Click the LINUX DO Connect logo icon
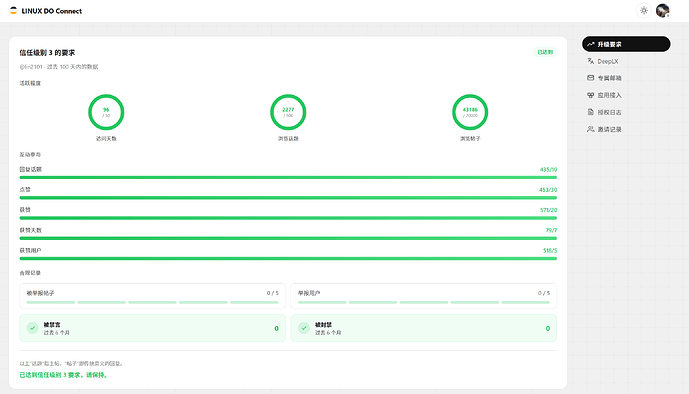689x394 pixels. [x=14, y=11]
